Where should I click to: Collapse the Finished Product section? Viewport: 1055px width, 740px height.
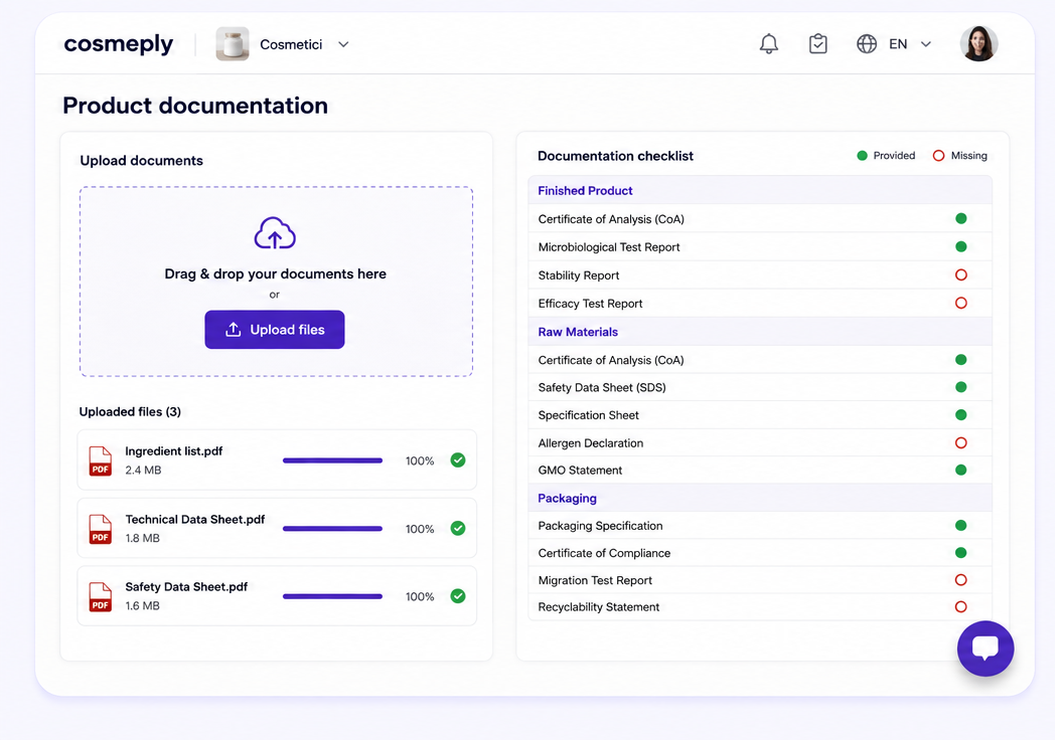760,190
